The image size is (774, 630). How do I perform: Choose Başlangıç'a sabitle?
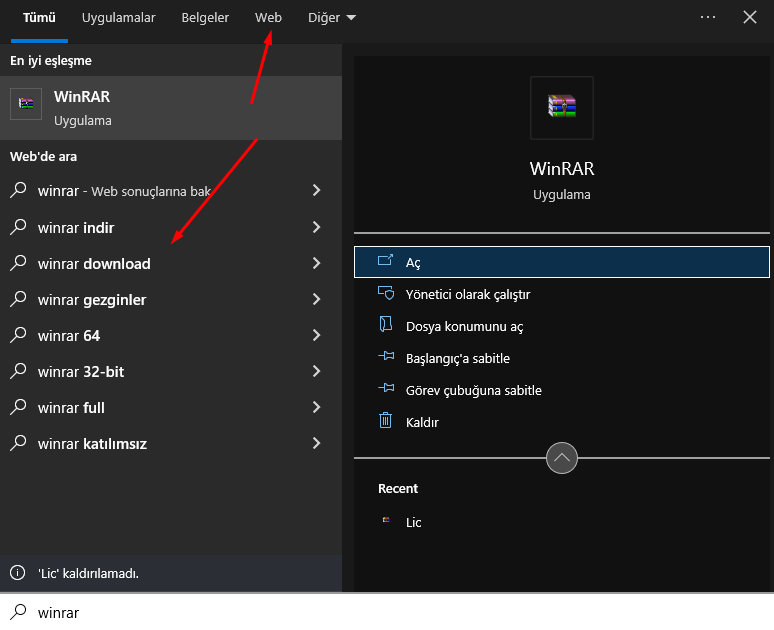tap(562, 358)
